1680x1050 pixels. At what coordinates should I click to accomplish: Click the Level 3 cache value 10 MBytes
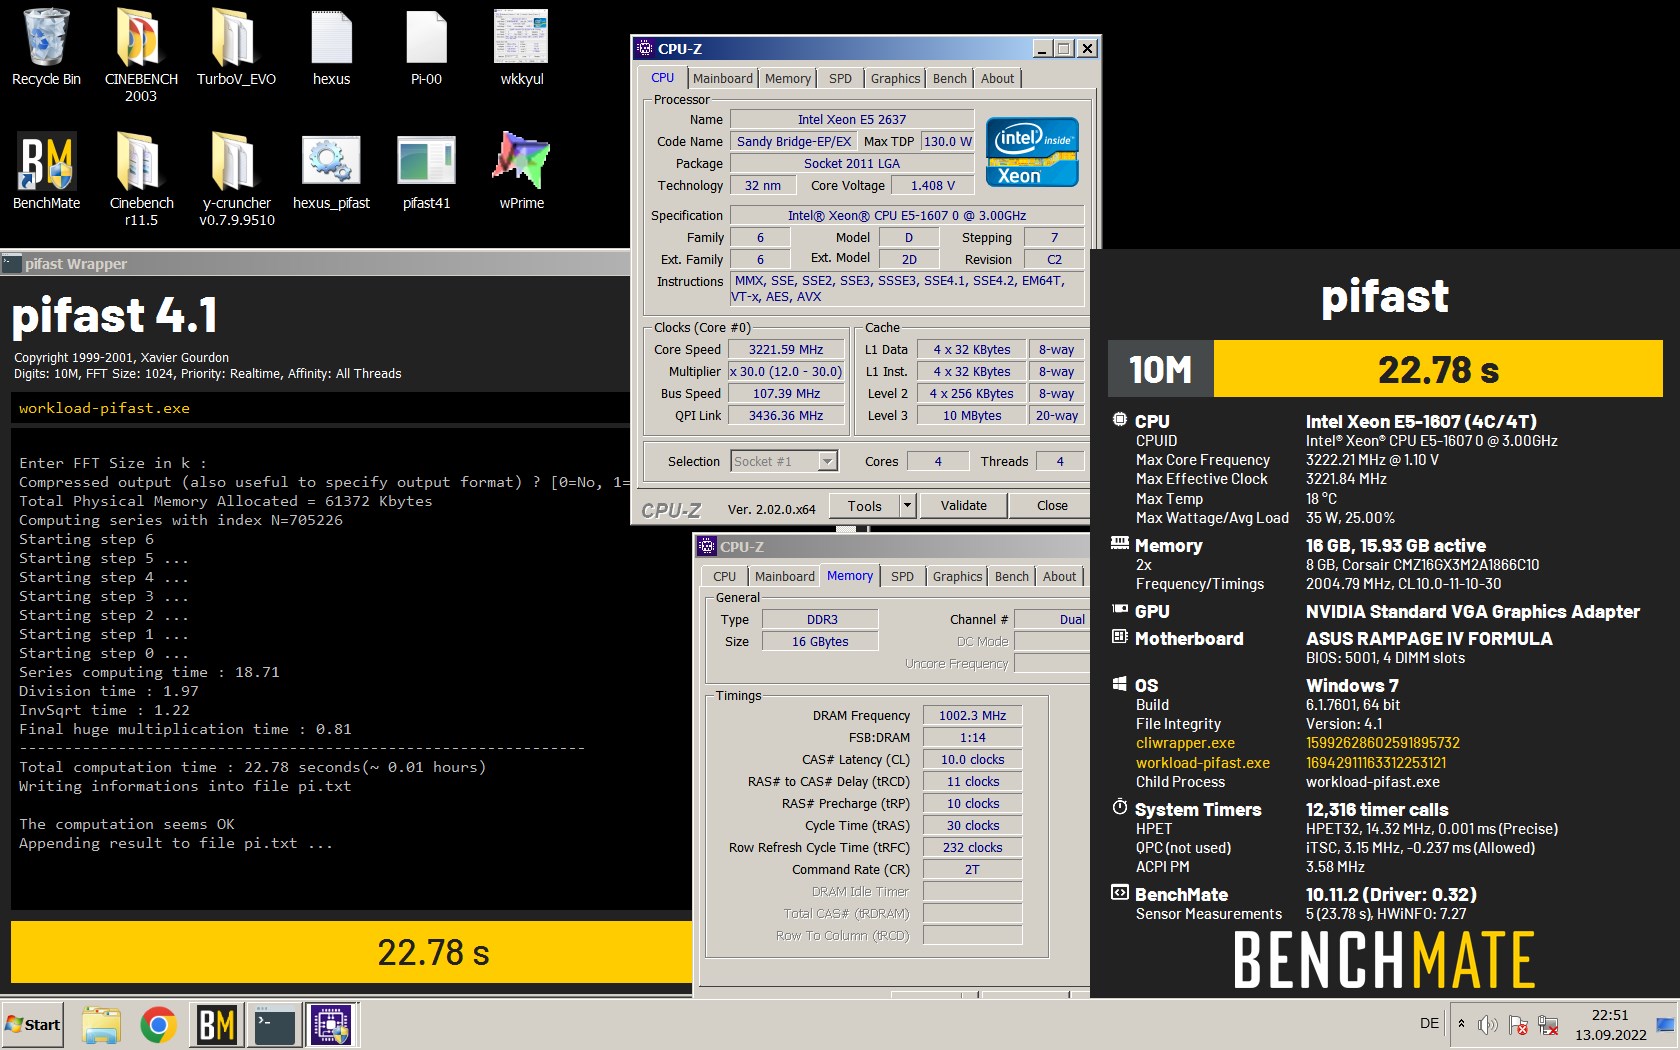(x=972, y=415)
